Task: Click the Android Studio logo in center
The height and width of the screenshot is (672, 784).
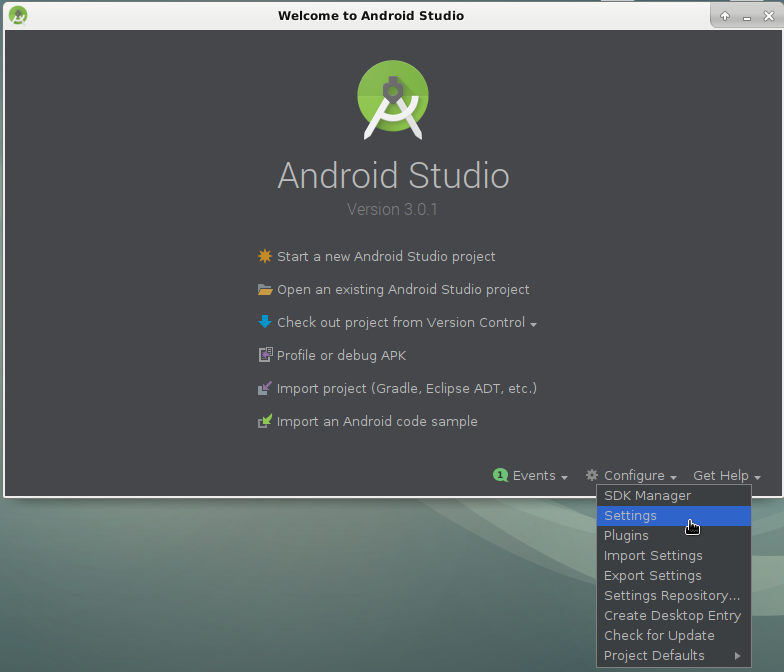Action: click(393, 100)
